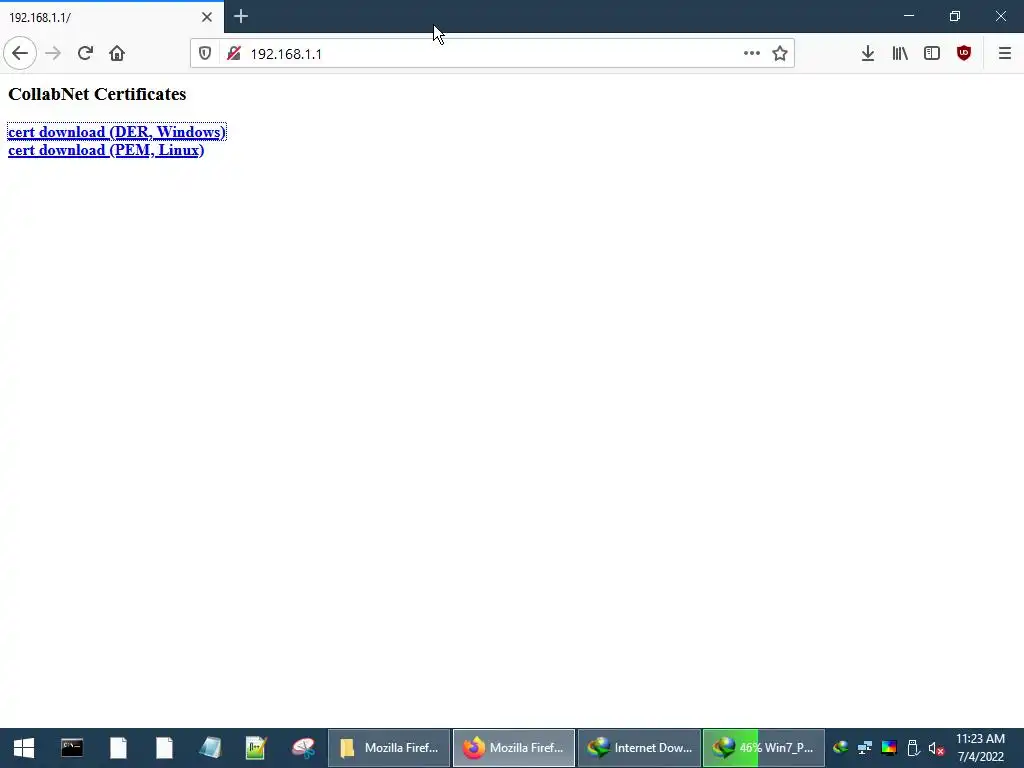Switch to the Mozilla Firefox browser taskbar button
This screenshot has width=1024, height=768.
click(x=514, y=748)
